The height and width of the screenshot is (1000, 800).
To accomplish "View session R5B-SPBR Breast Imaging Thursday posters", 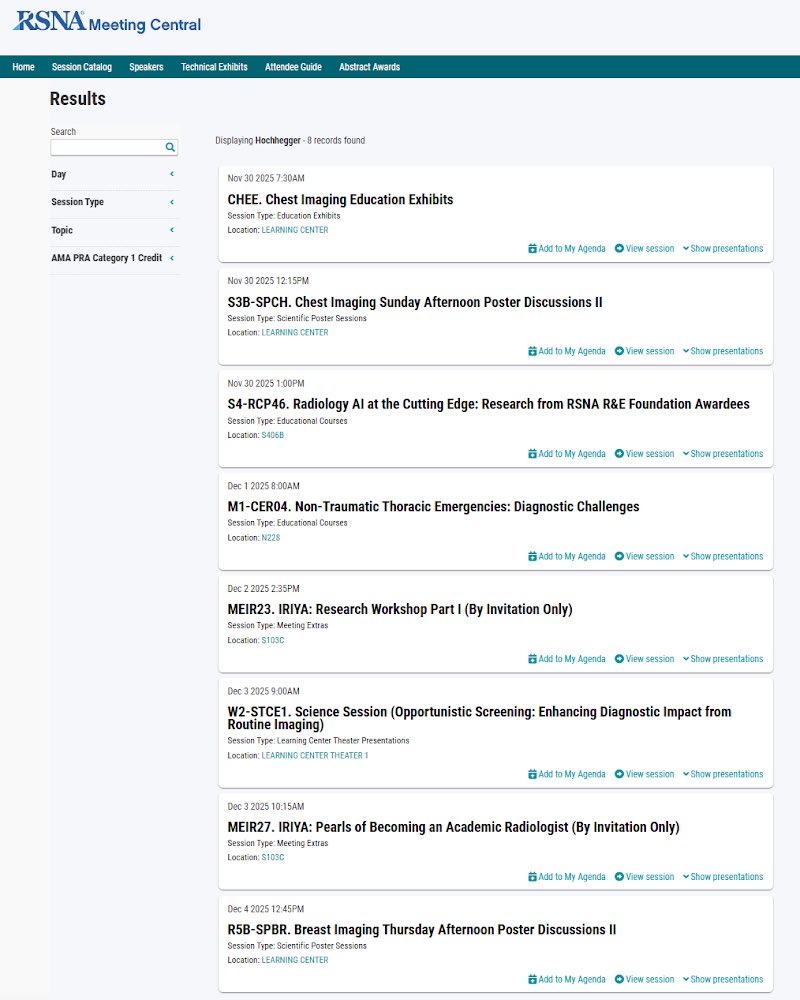I will [644, 980].
